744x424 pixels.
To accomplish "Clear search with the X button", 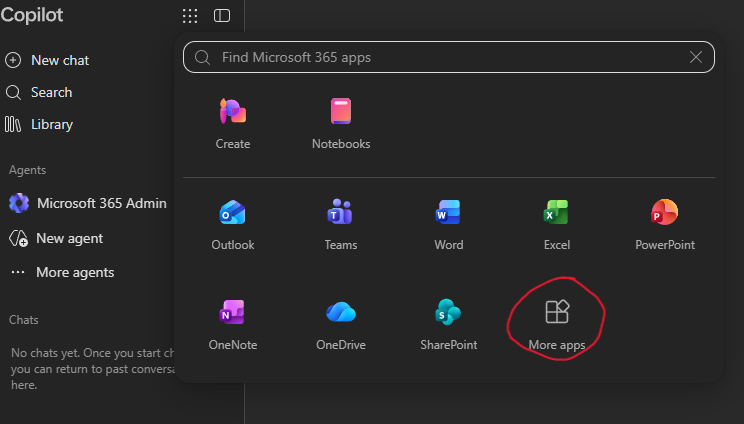I will pyautogui.click(x=696, y=57).
